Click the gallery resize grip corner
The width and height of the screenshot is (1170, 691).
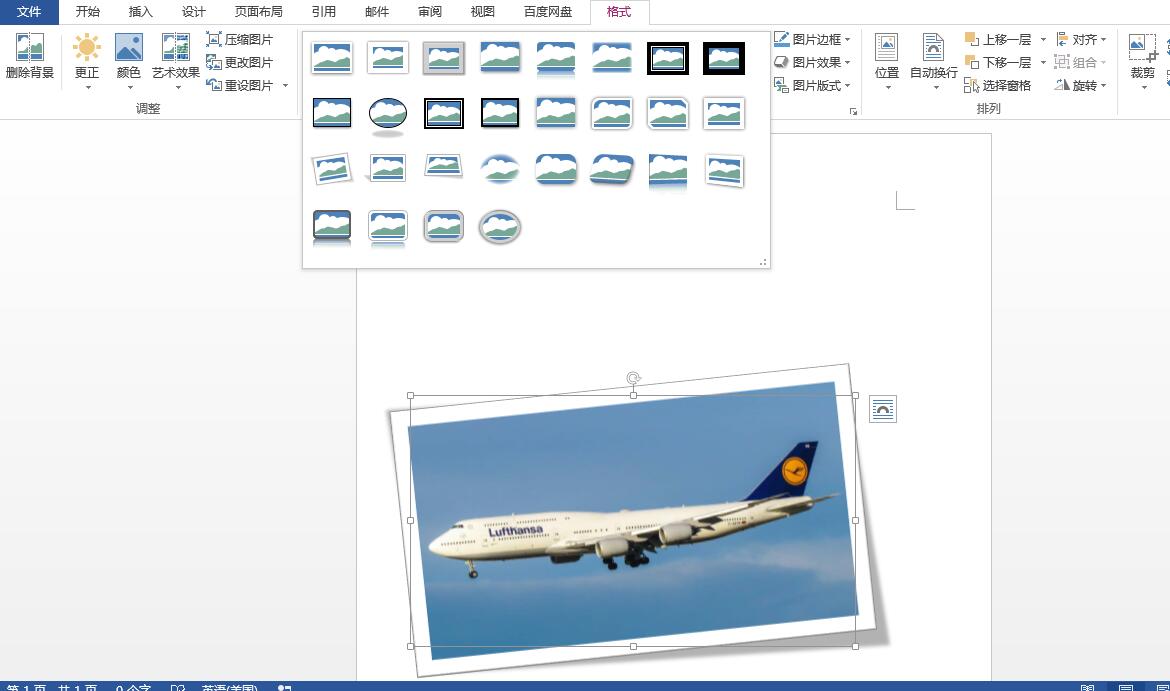pyautogui.click(x=763, y=262)
